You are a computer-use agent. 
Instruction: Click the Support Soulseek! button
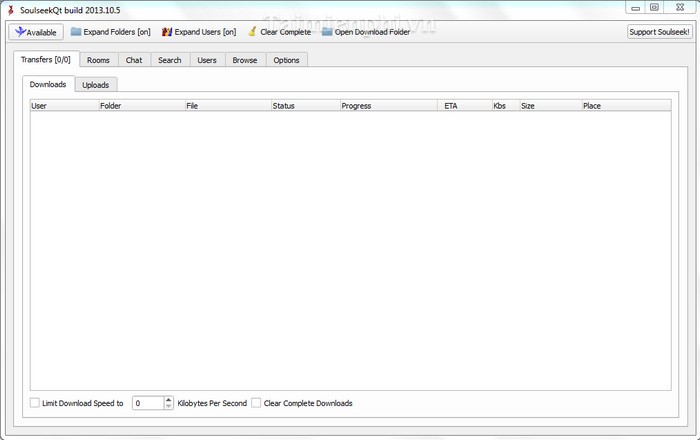tap(659, 32)
